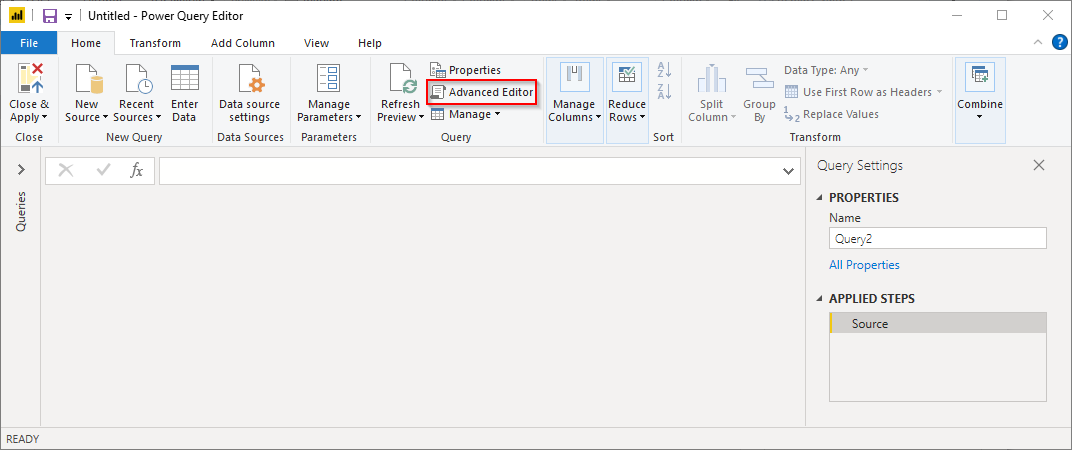This screenshot has width=1072, height=450.
Task: Collapse the APPLIED STEPS section
Action: (820, 299)
